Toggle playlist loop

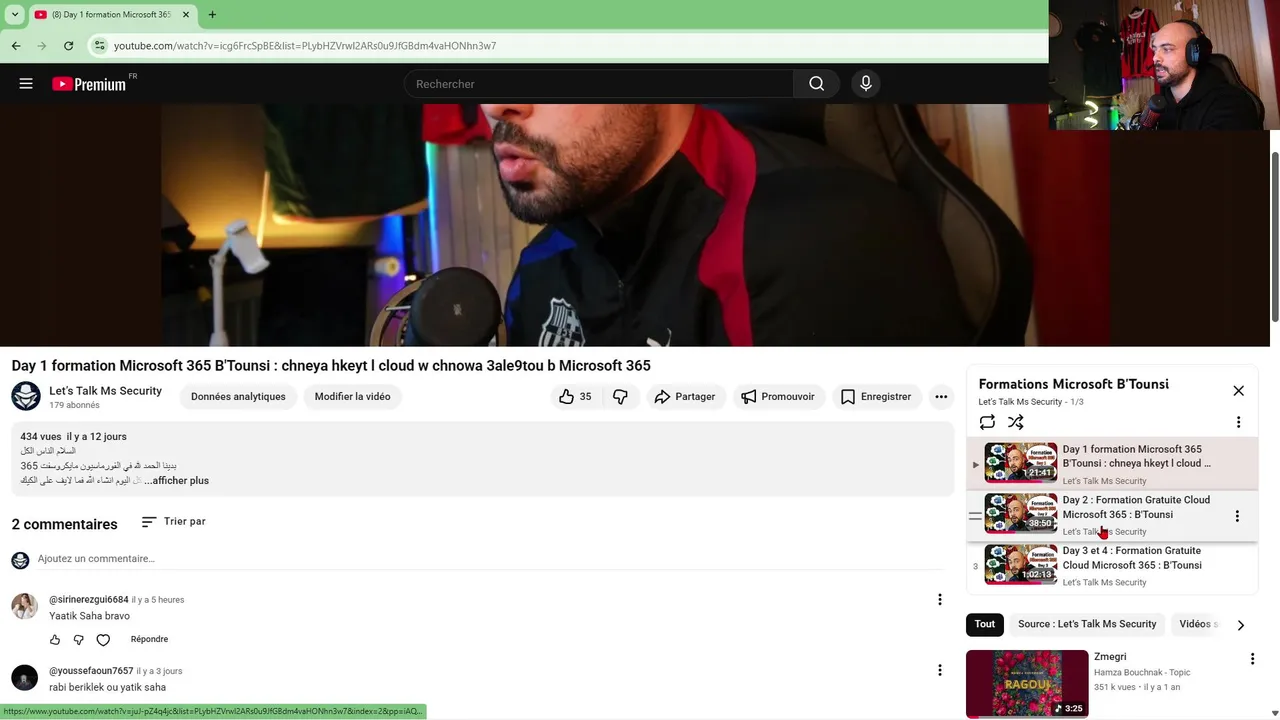click(987, 422)
